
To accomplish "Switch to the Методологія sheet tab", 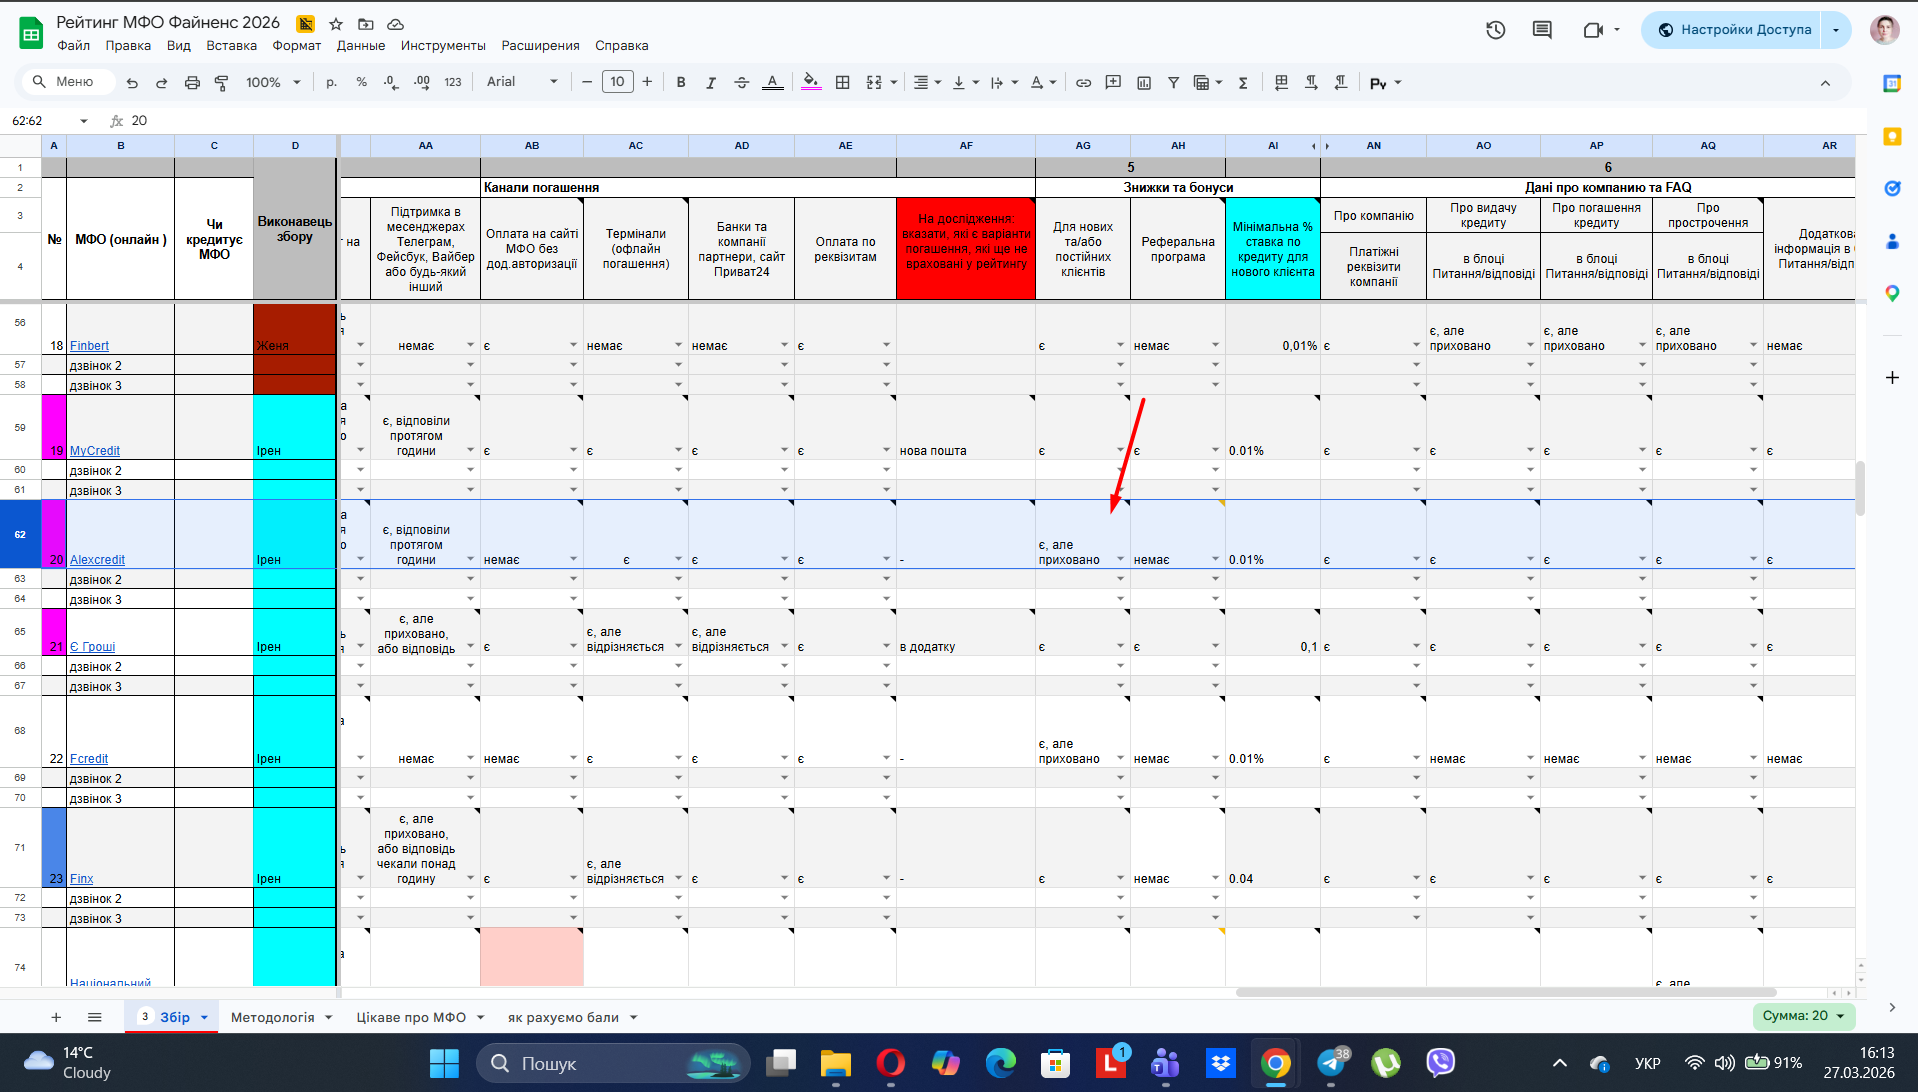I will [272, 1017].
